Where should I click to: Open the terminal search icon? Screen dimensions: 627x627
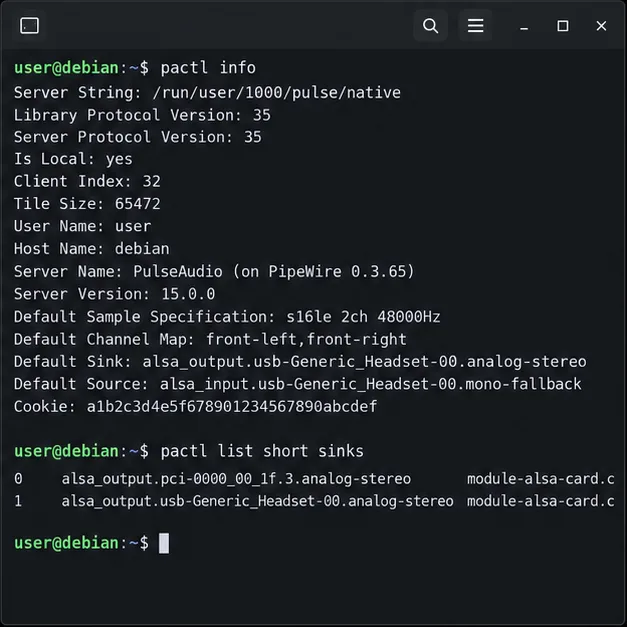(430, 26)
